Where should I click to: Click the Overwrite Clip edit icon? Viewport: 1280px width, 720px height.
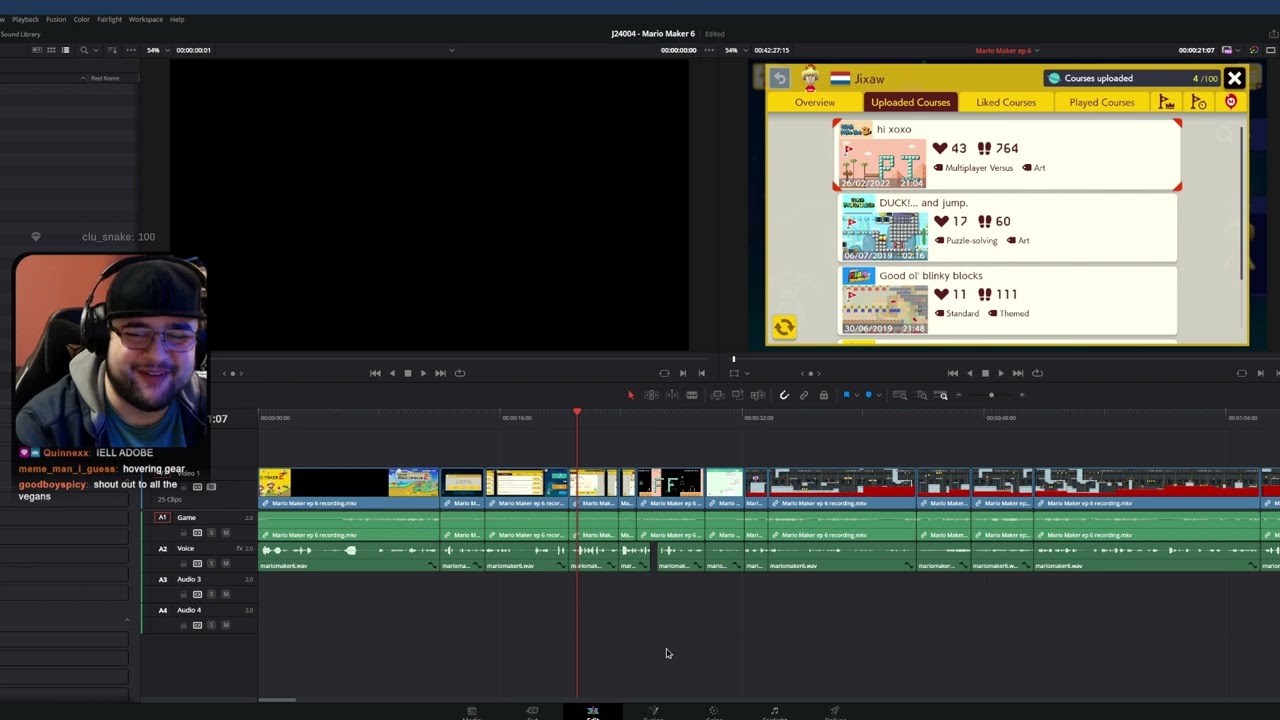tap(738, 395)
